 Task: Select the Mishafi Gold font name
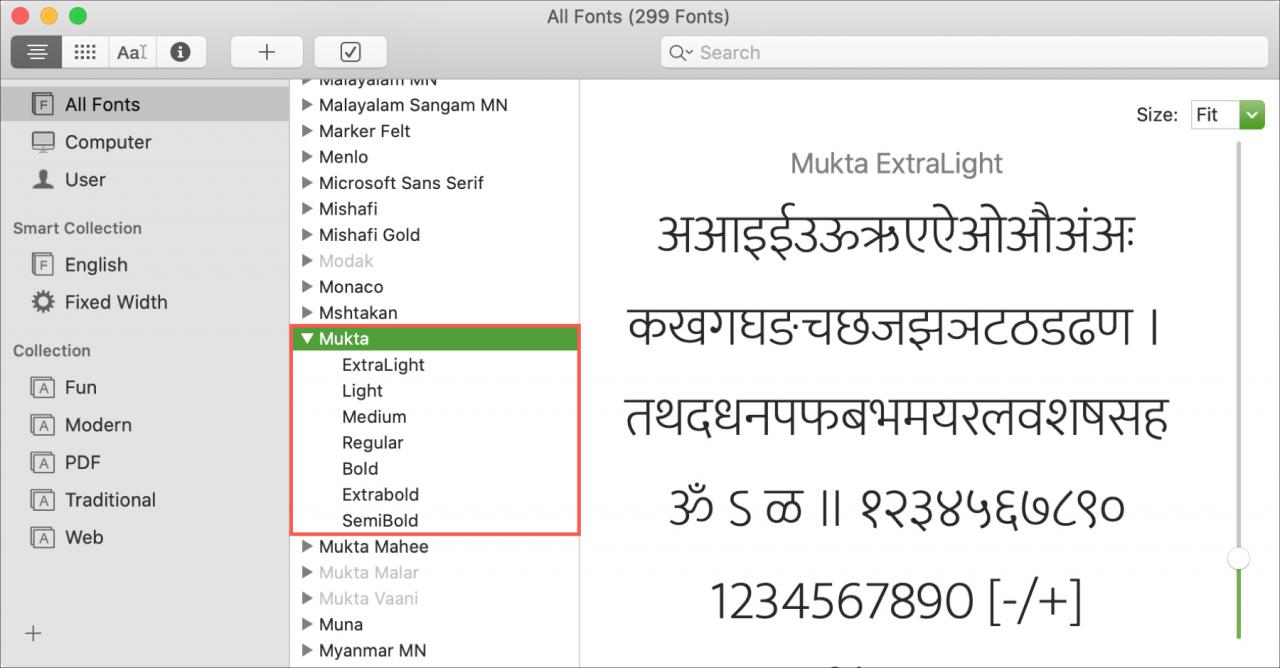[x=369, y=235]
